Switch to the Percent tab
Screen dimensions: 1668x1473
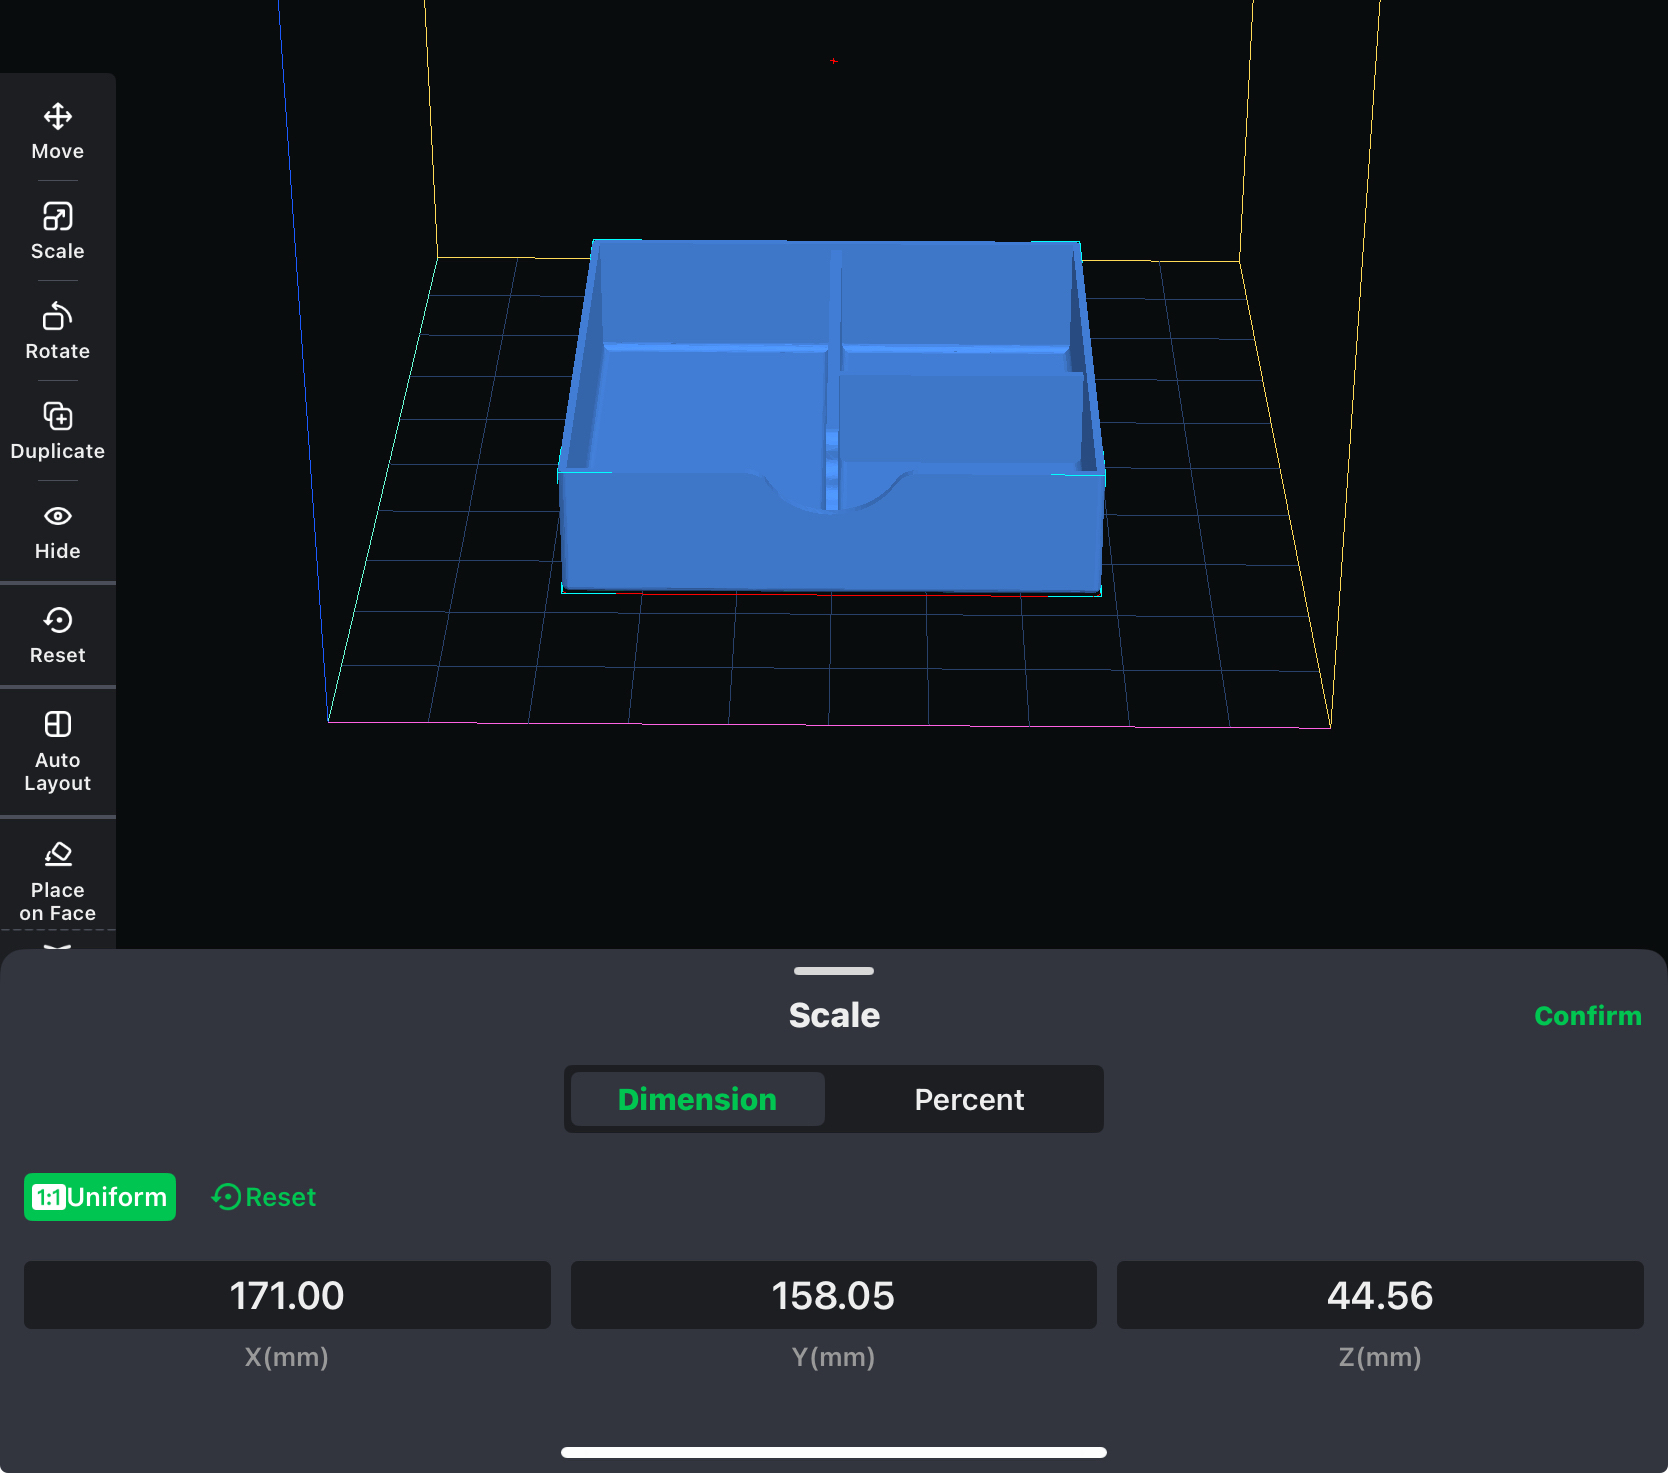pos(968,1099)
